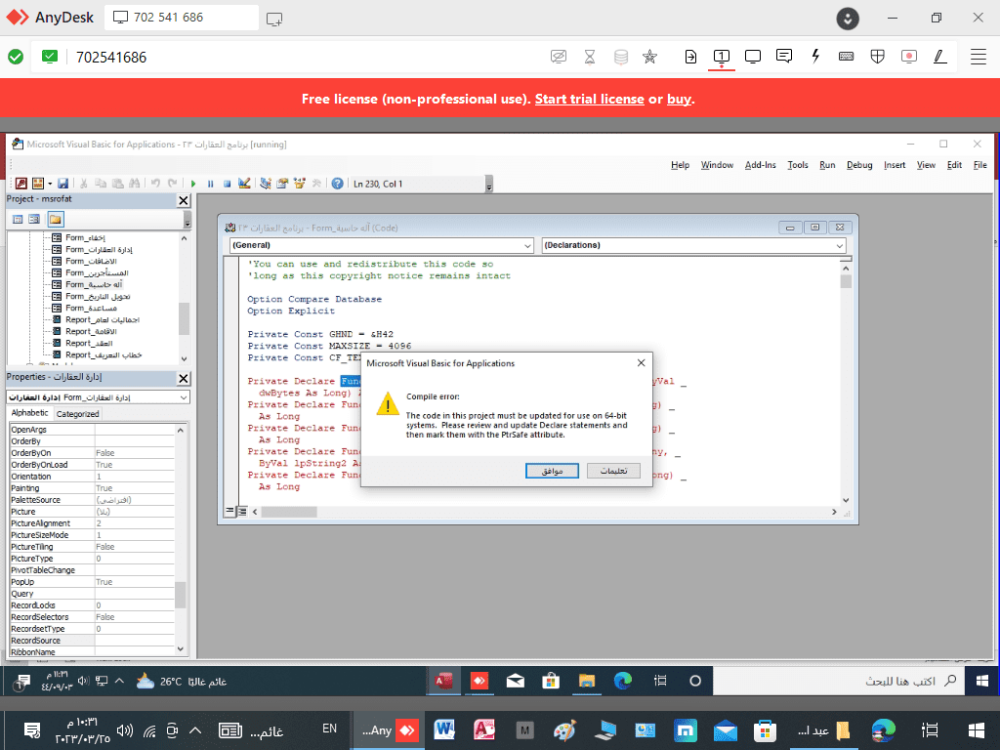This screenshot has height=750, width=1000.
Task: Open Object Browser from the toolbar icon
Action: 299,184
